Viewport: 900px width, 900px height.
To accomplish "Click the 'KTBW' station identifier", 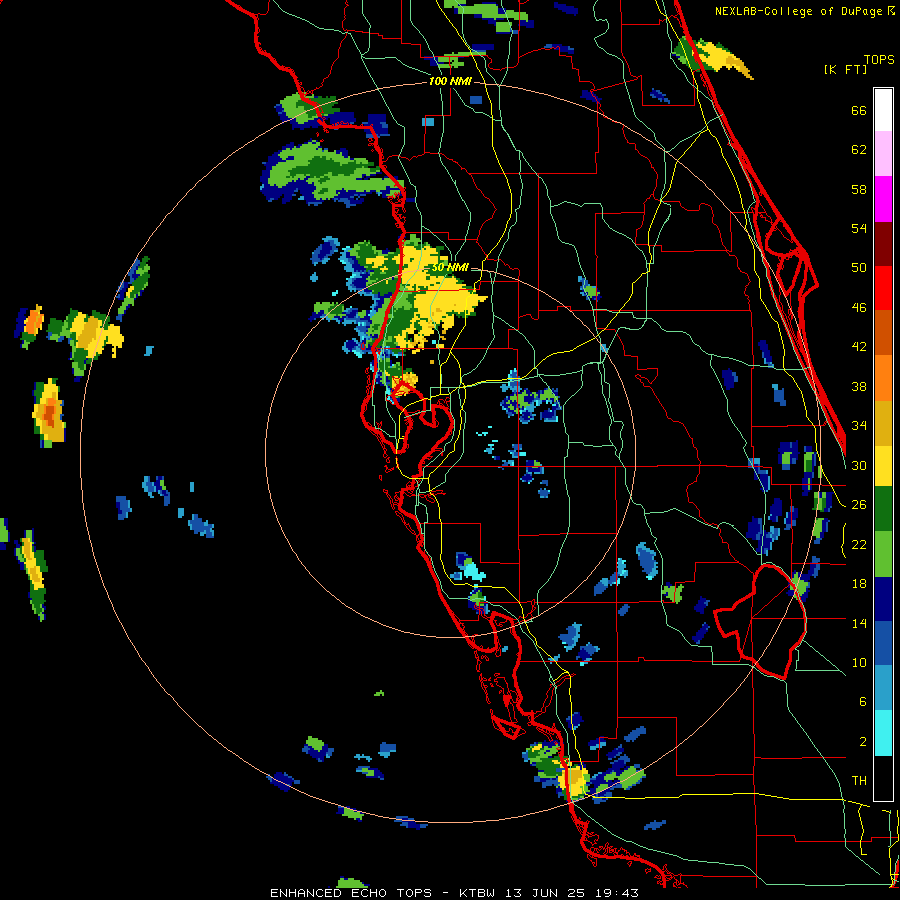I will tap(480, 893).
